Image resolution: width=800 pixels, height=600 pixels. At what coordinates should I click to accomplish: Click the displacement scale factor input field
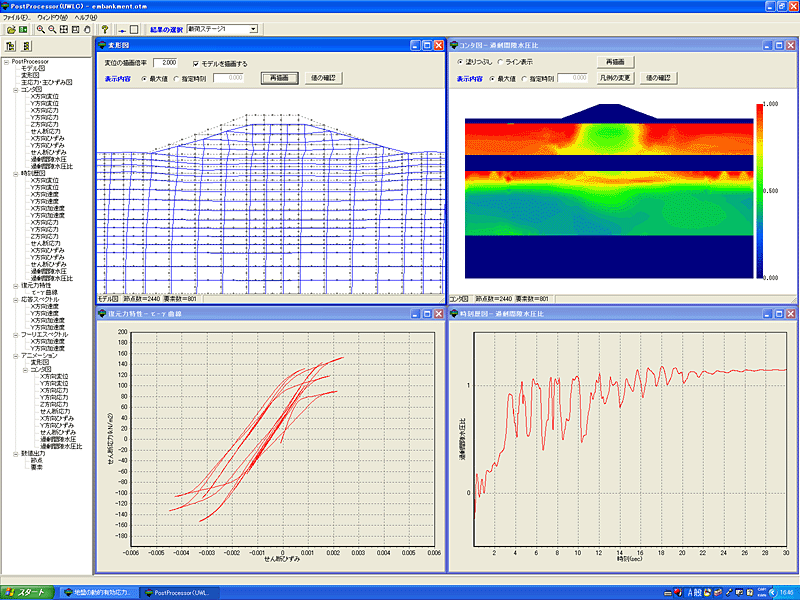point(164,63)
